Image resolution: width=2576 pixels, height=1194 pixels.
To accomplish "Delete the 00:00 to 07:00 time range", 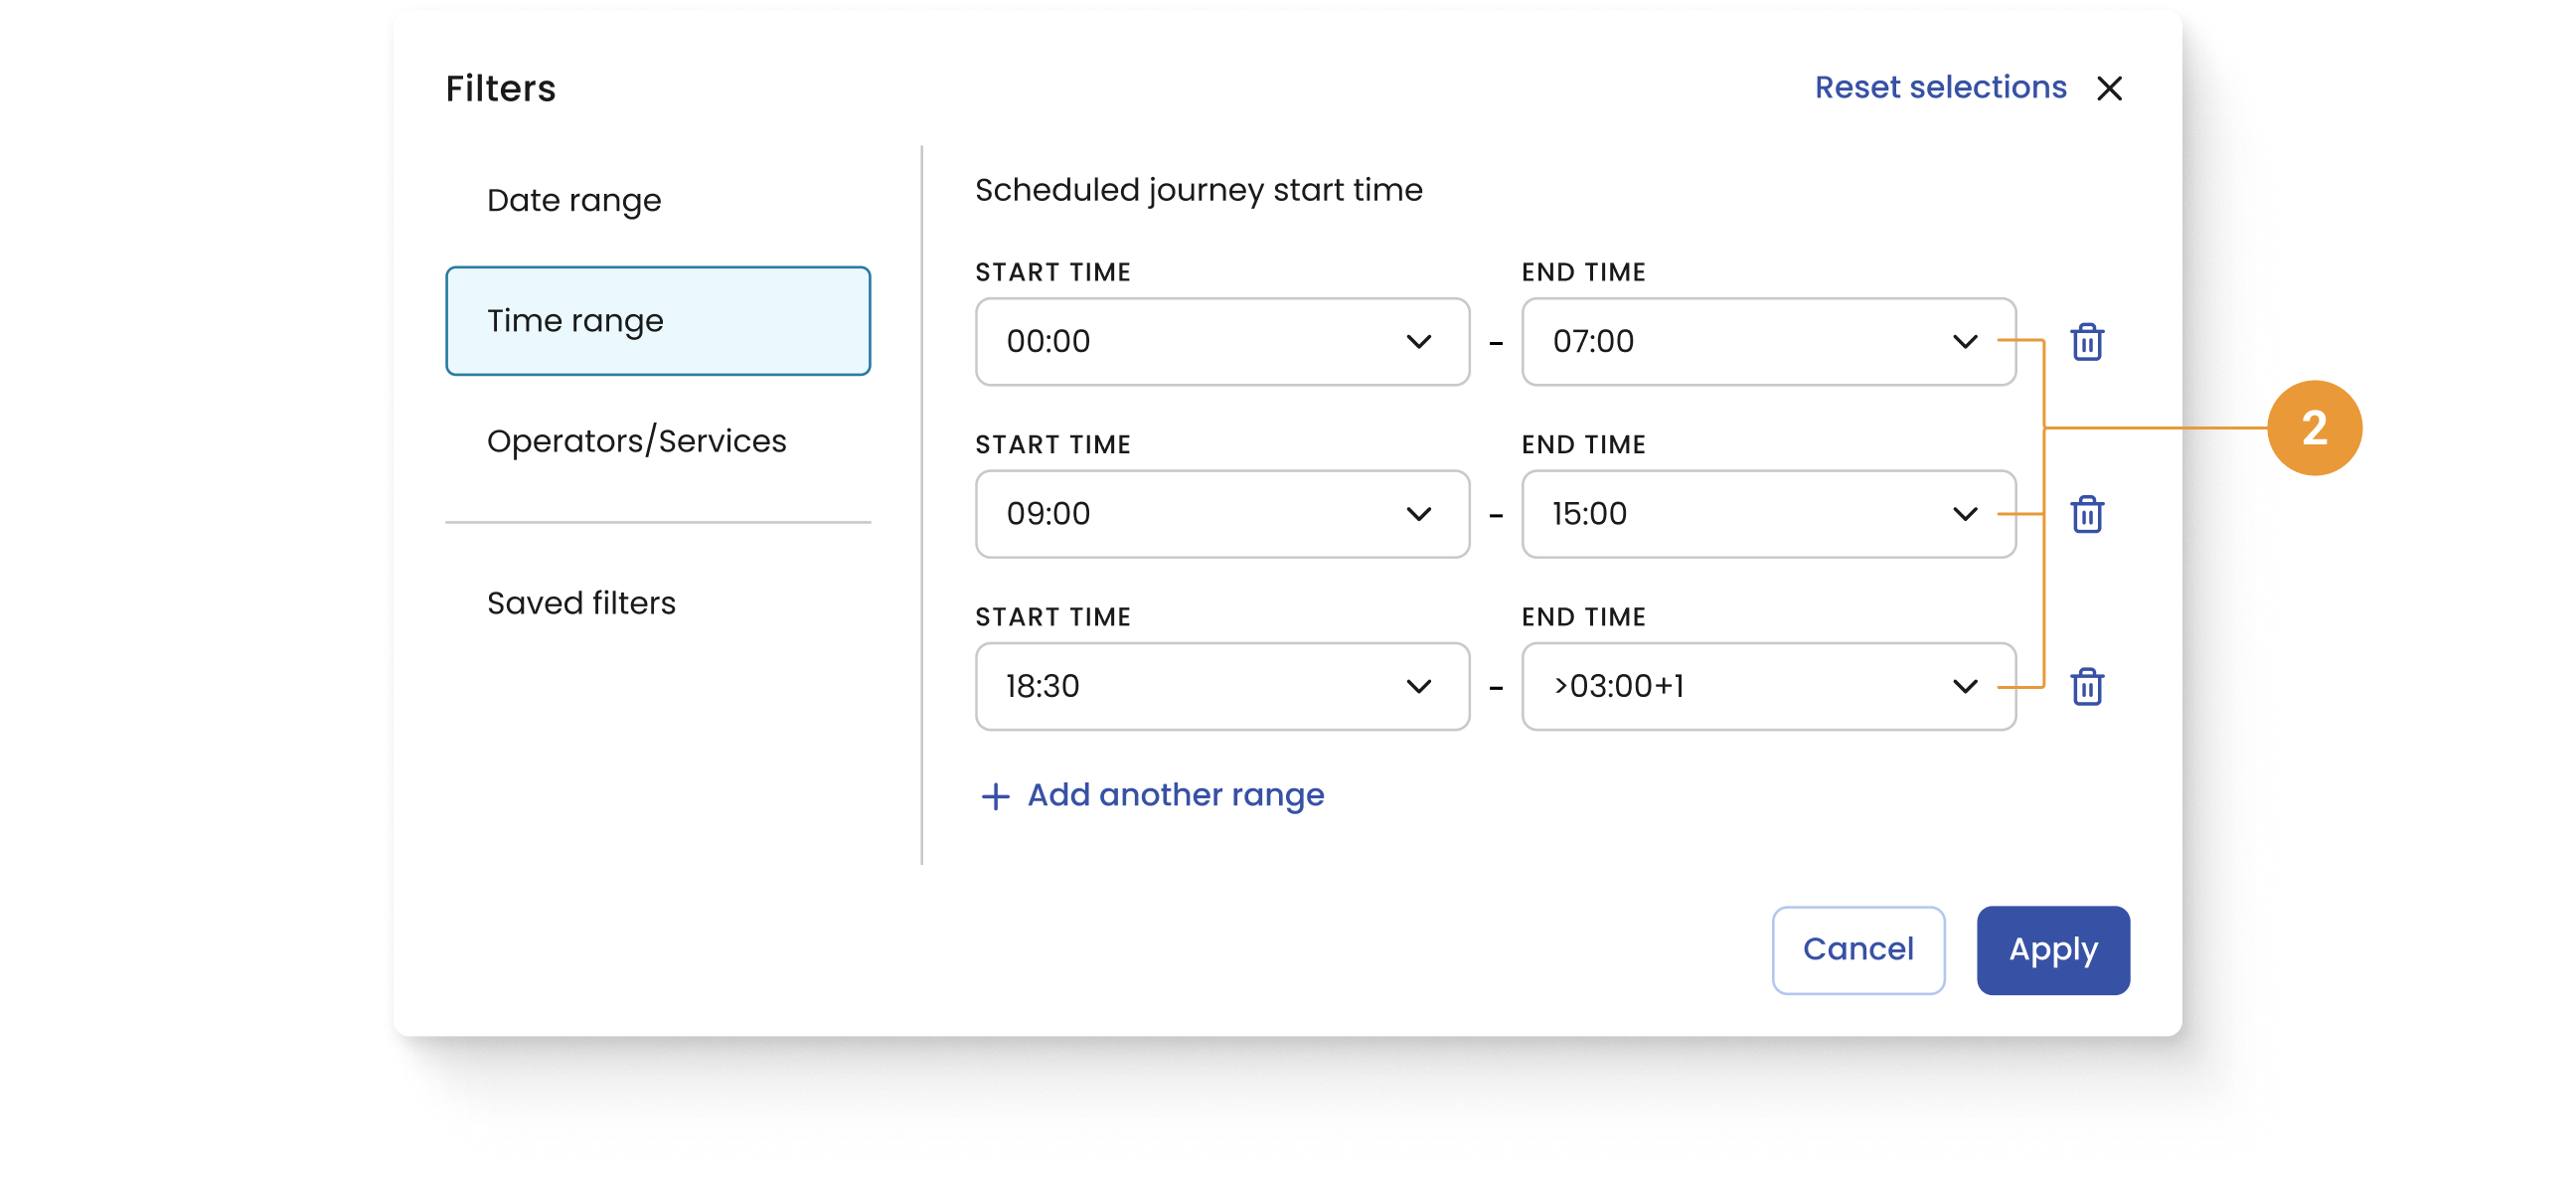I will tap(2086, 342).
